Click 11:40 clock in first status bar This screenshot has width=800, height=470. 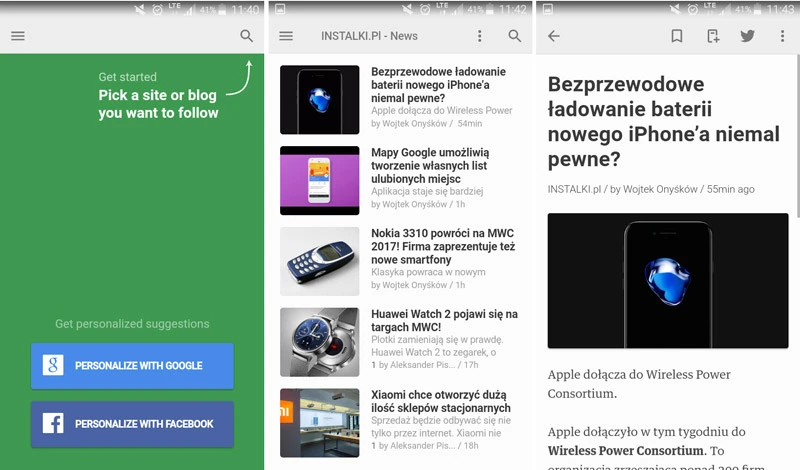point(245,10)
